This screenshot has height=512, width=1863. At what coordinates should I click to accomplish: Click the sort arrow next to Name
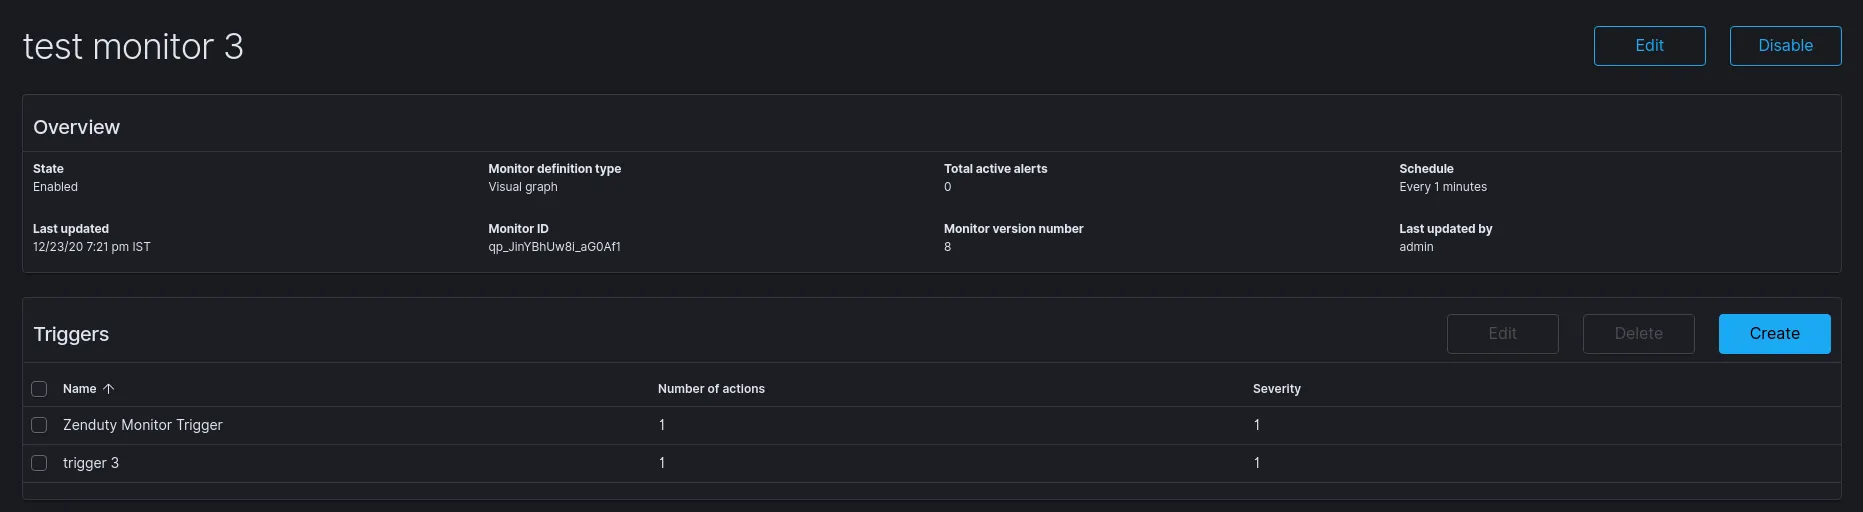109,389
